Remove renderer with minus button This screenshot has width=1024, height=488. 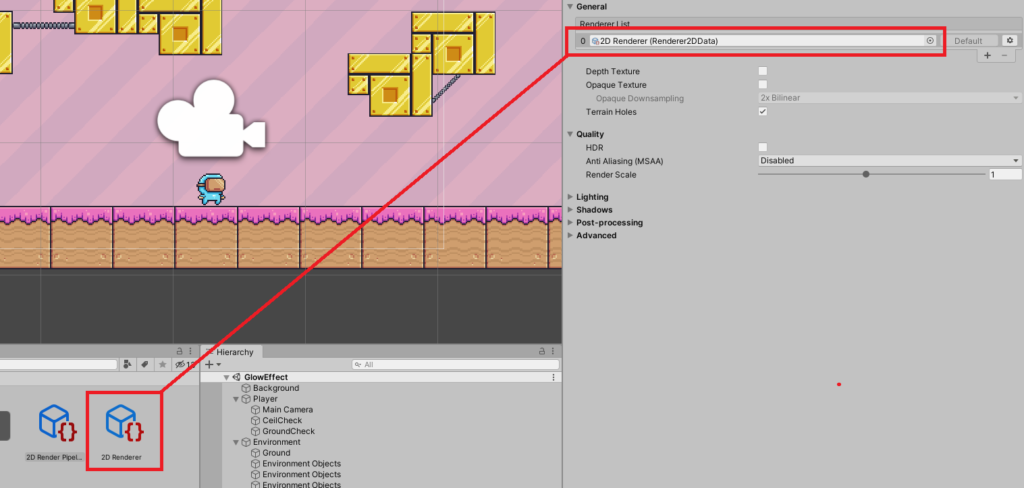[1004, 56]
